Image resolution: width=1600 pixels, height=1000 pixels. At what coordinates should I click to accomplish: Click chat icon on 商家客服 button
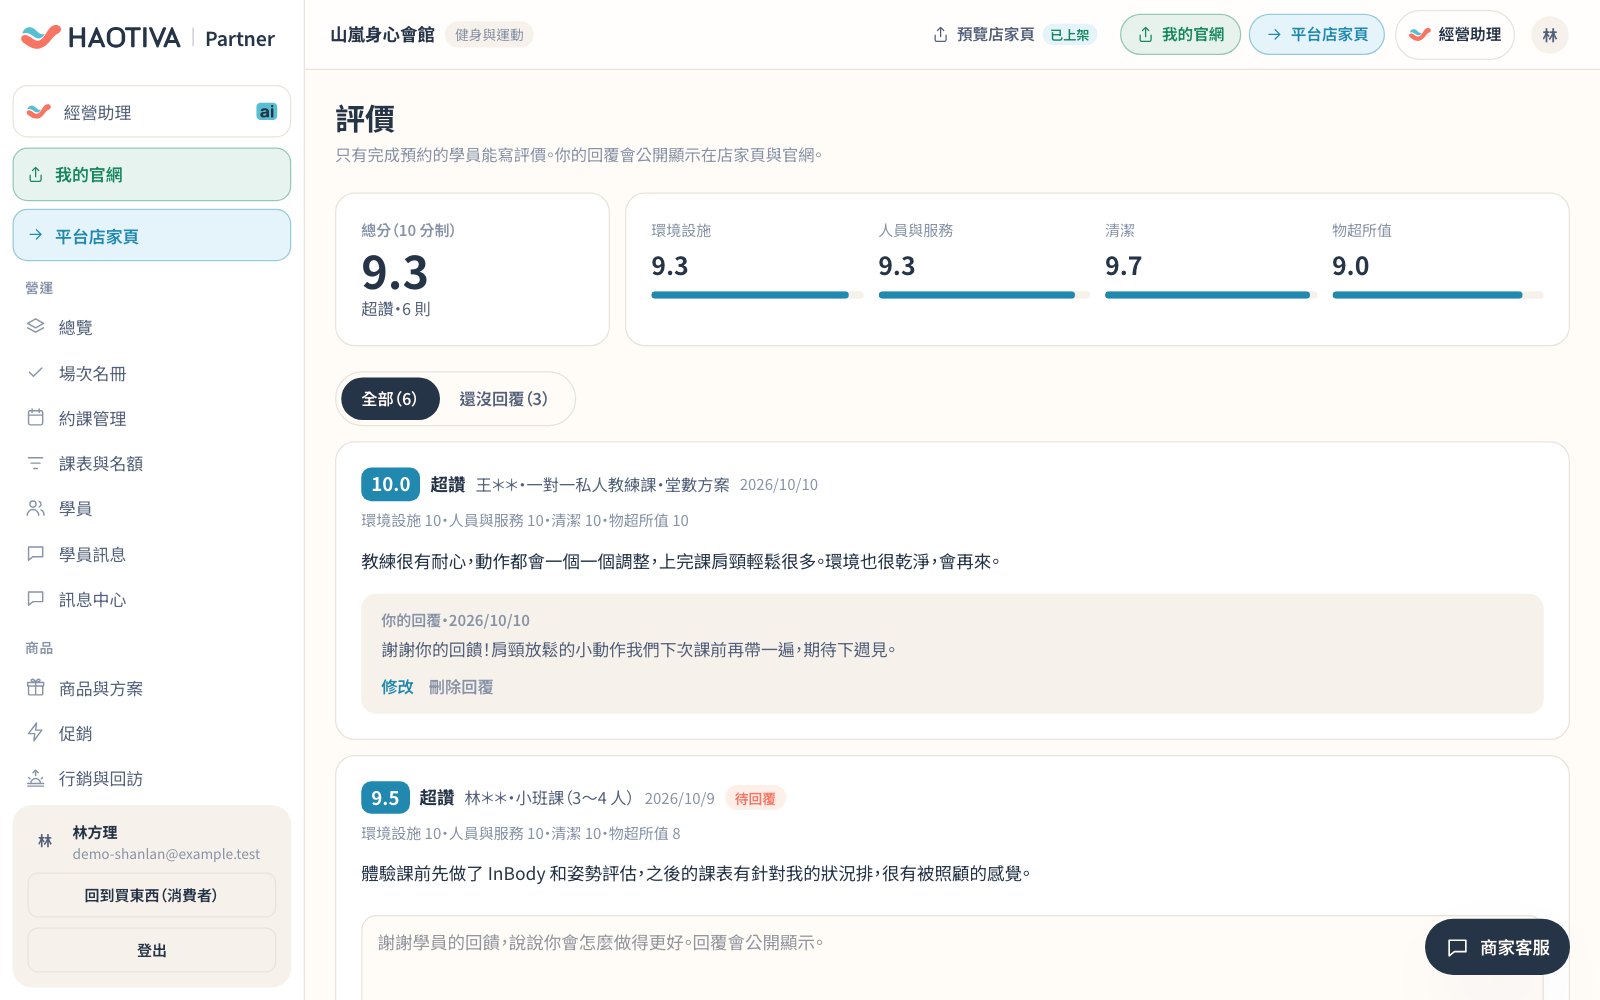1458,947
